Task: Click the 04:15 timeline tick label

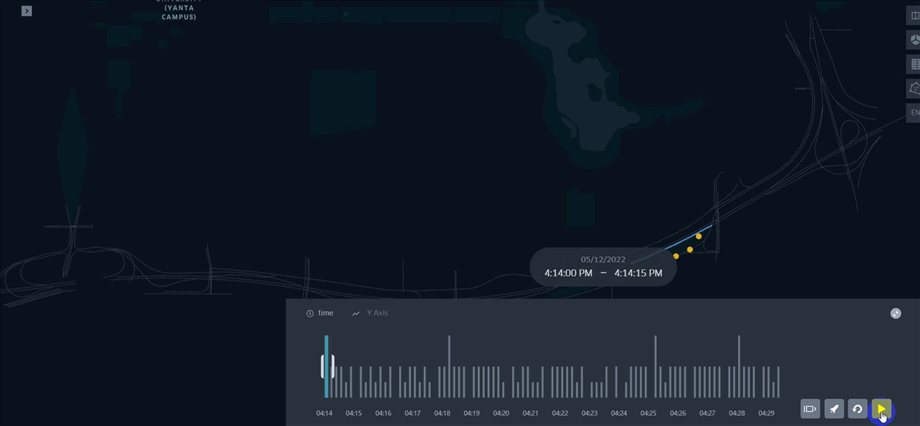Action: click(x=354, y=413)
